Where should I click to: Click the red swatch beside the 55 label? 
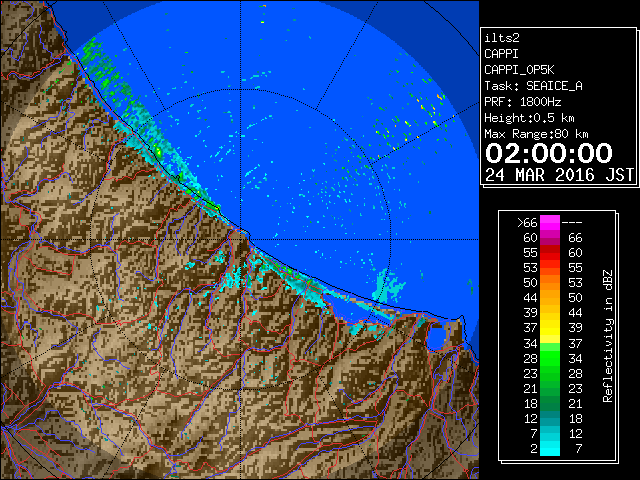click(549, 253)
